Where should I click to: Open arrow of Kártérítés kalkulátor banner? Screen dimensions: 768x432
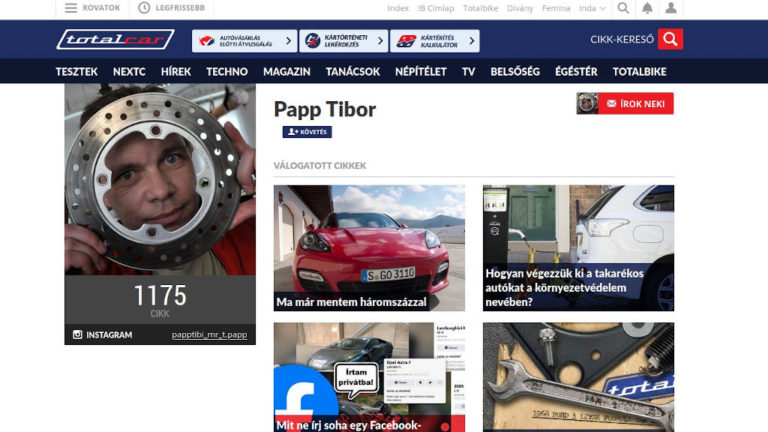pyautogui.click(x=472, y=41)
